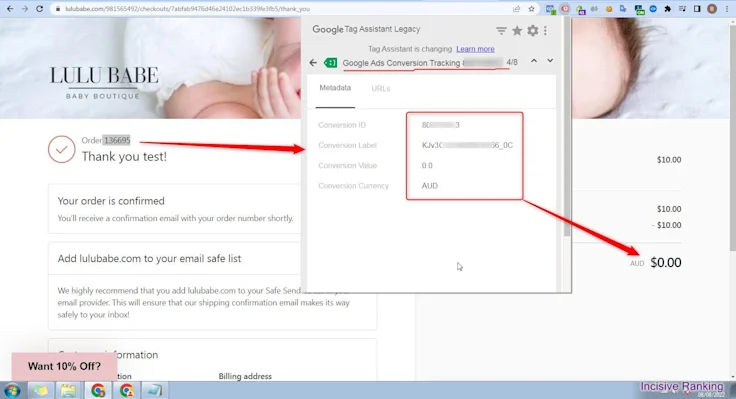Open the blue circle extension icon
736x399 pixels.
pos(653,9)
